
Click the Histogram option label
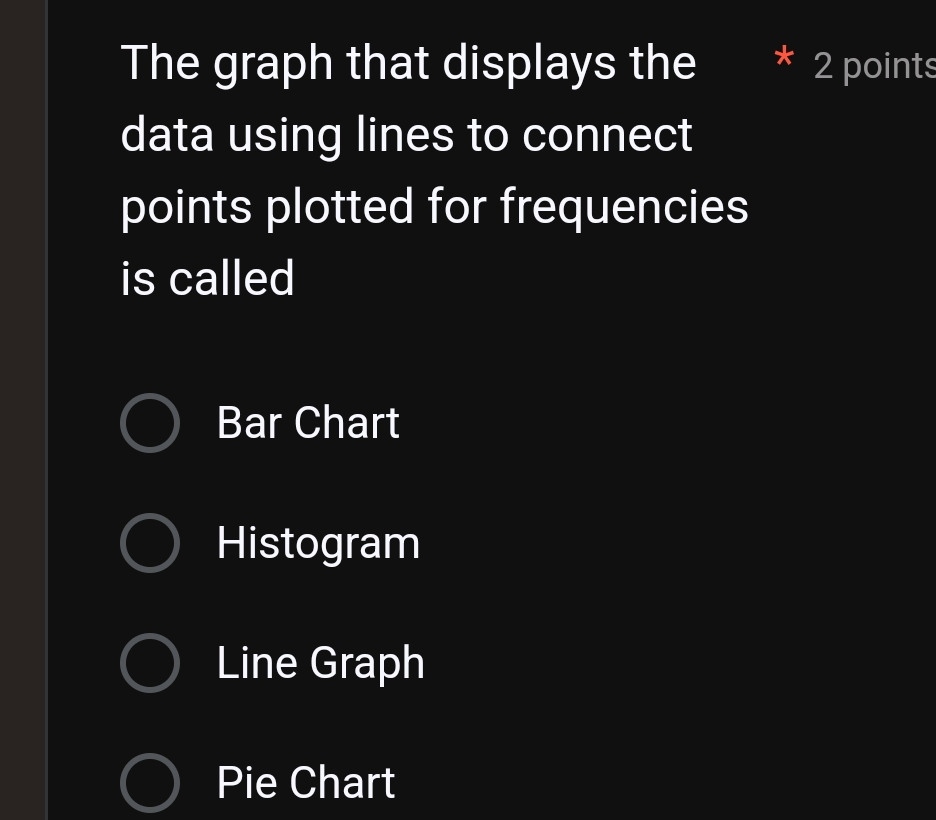(x=318, y=543)
